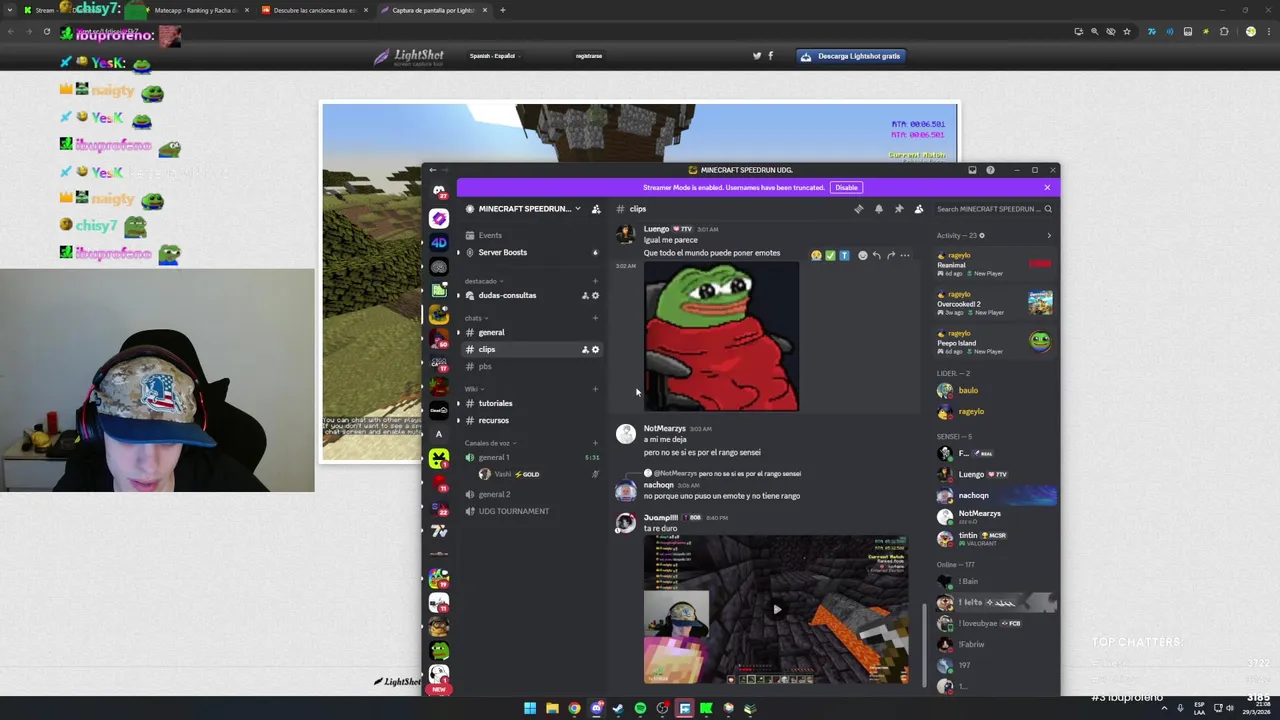
Task: Disable Streamer Mode
Action: click(x=846, y=187)
